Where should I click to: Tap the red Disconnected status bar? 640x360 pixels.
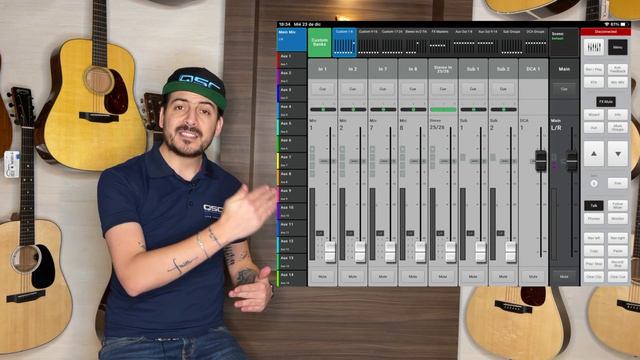pyautogui.click(x=605, y=31)
